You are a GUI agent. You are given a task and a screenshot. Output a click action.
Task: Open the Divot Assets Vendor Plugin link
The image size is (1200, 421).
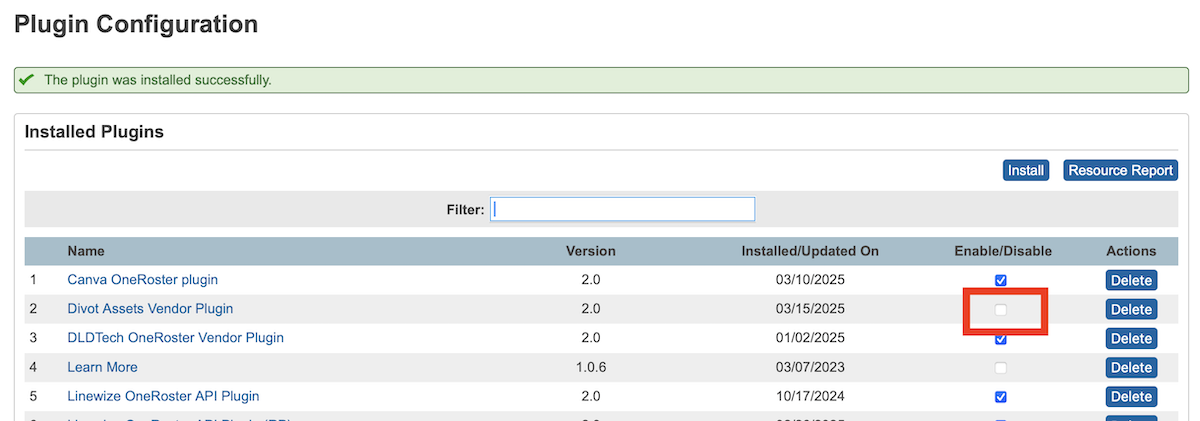pyautogui.click(x=150, y=309)
